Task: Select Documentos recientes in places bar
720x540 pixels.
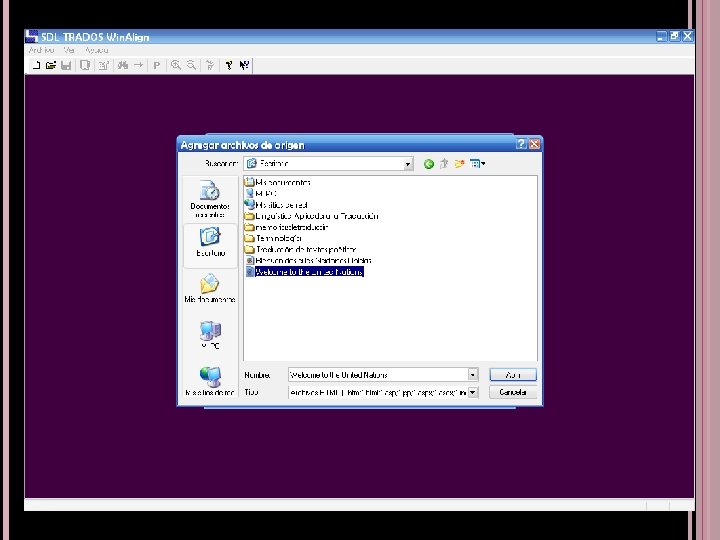Action: pyautogui.click(x=210, y=198)
